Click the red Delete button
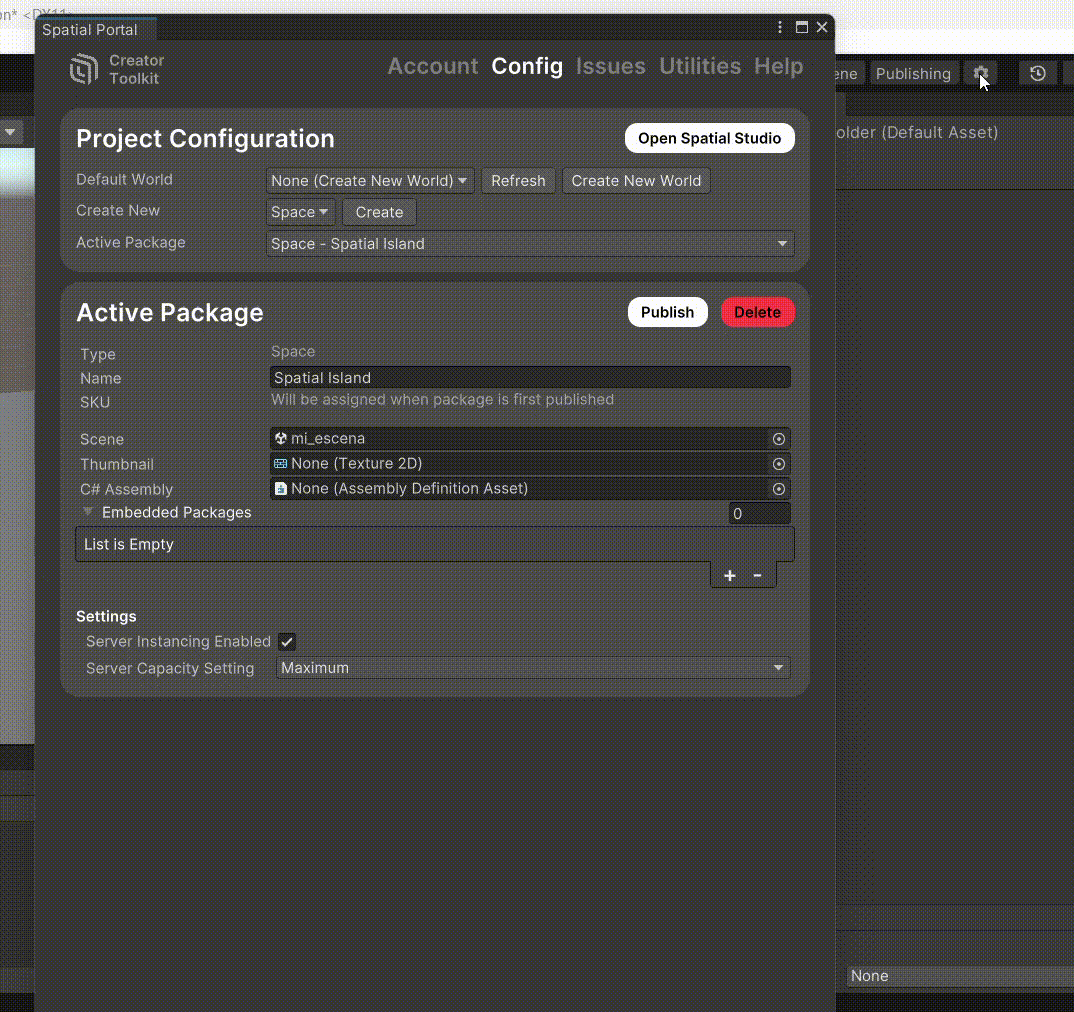The height and width of the screenshot is (1012, 1074). (758, 312)
